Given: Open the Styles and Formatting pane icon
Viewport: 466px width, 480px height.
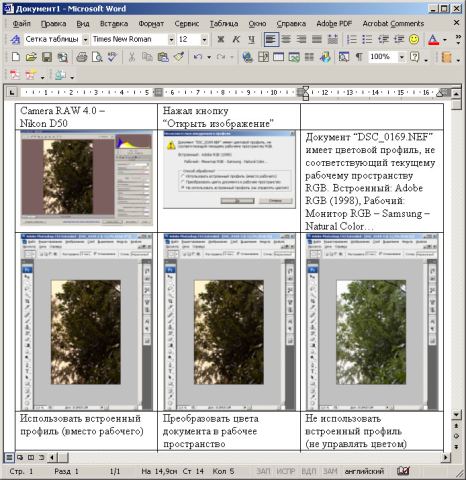Looking at the screenshot, I should 15,39.
